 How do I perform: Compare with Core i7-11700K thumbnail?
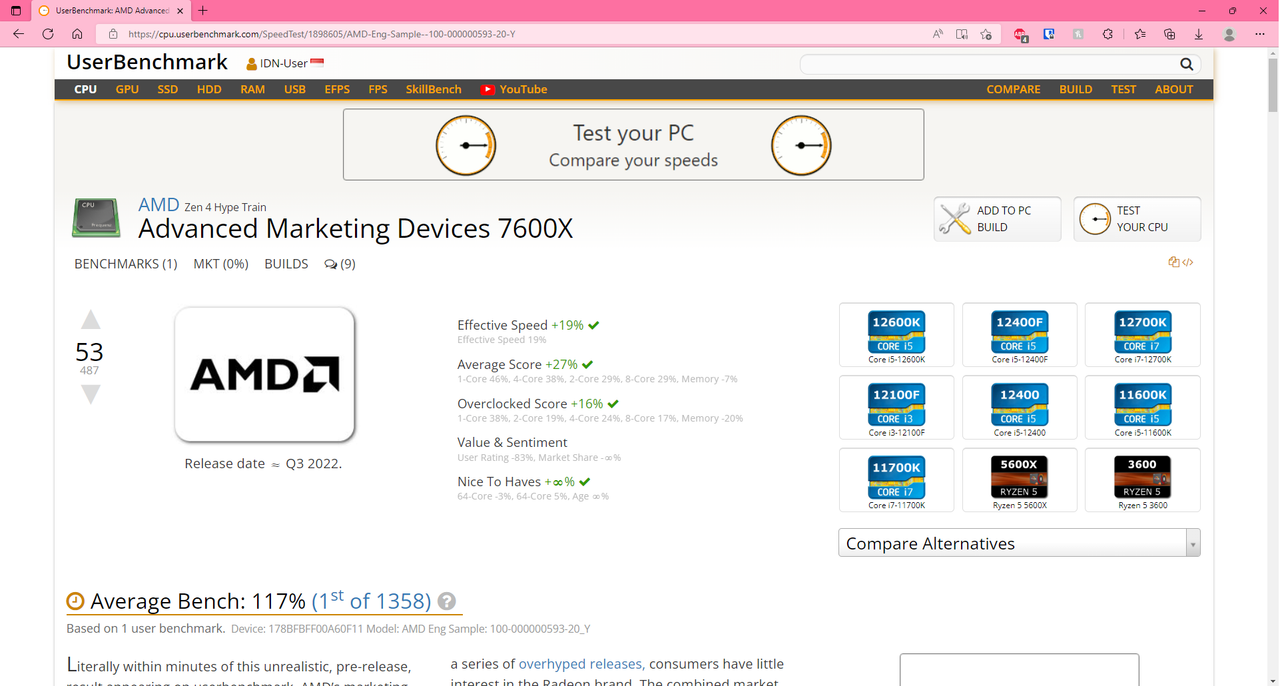897,480
